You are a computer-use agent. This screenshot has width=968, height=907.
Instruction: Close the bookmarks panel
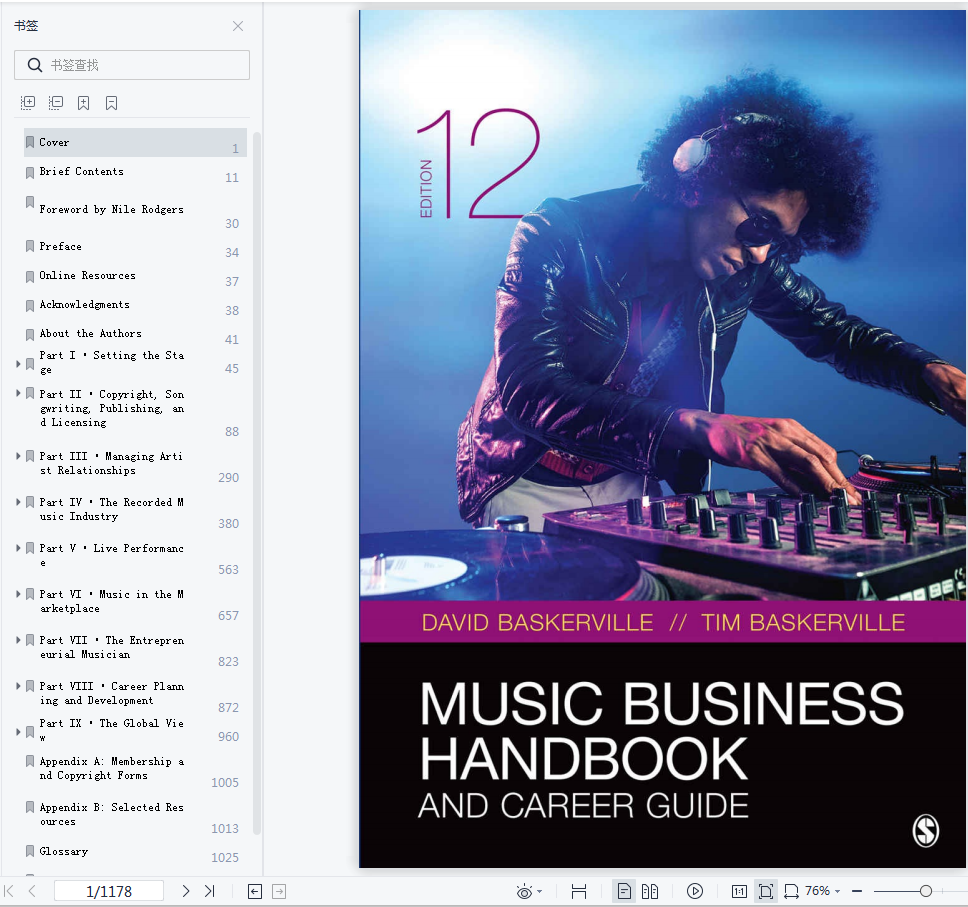238,26
